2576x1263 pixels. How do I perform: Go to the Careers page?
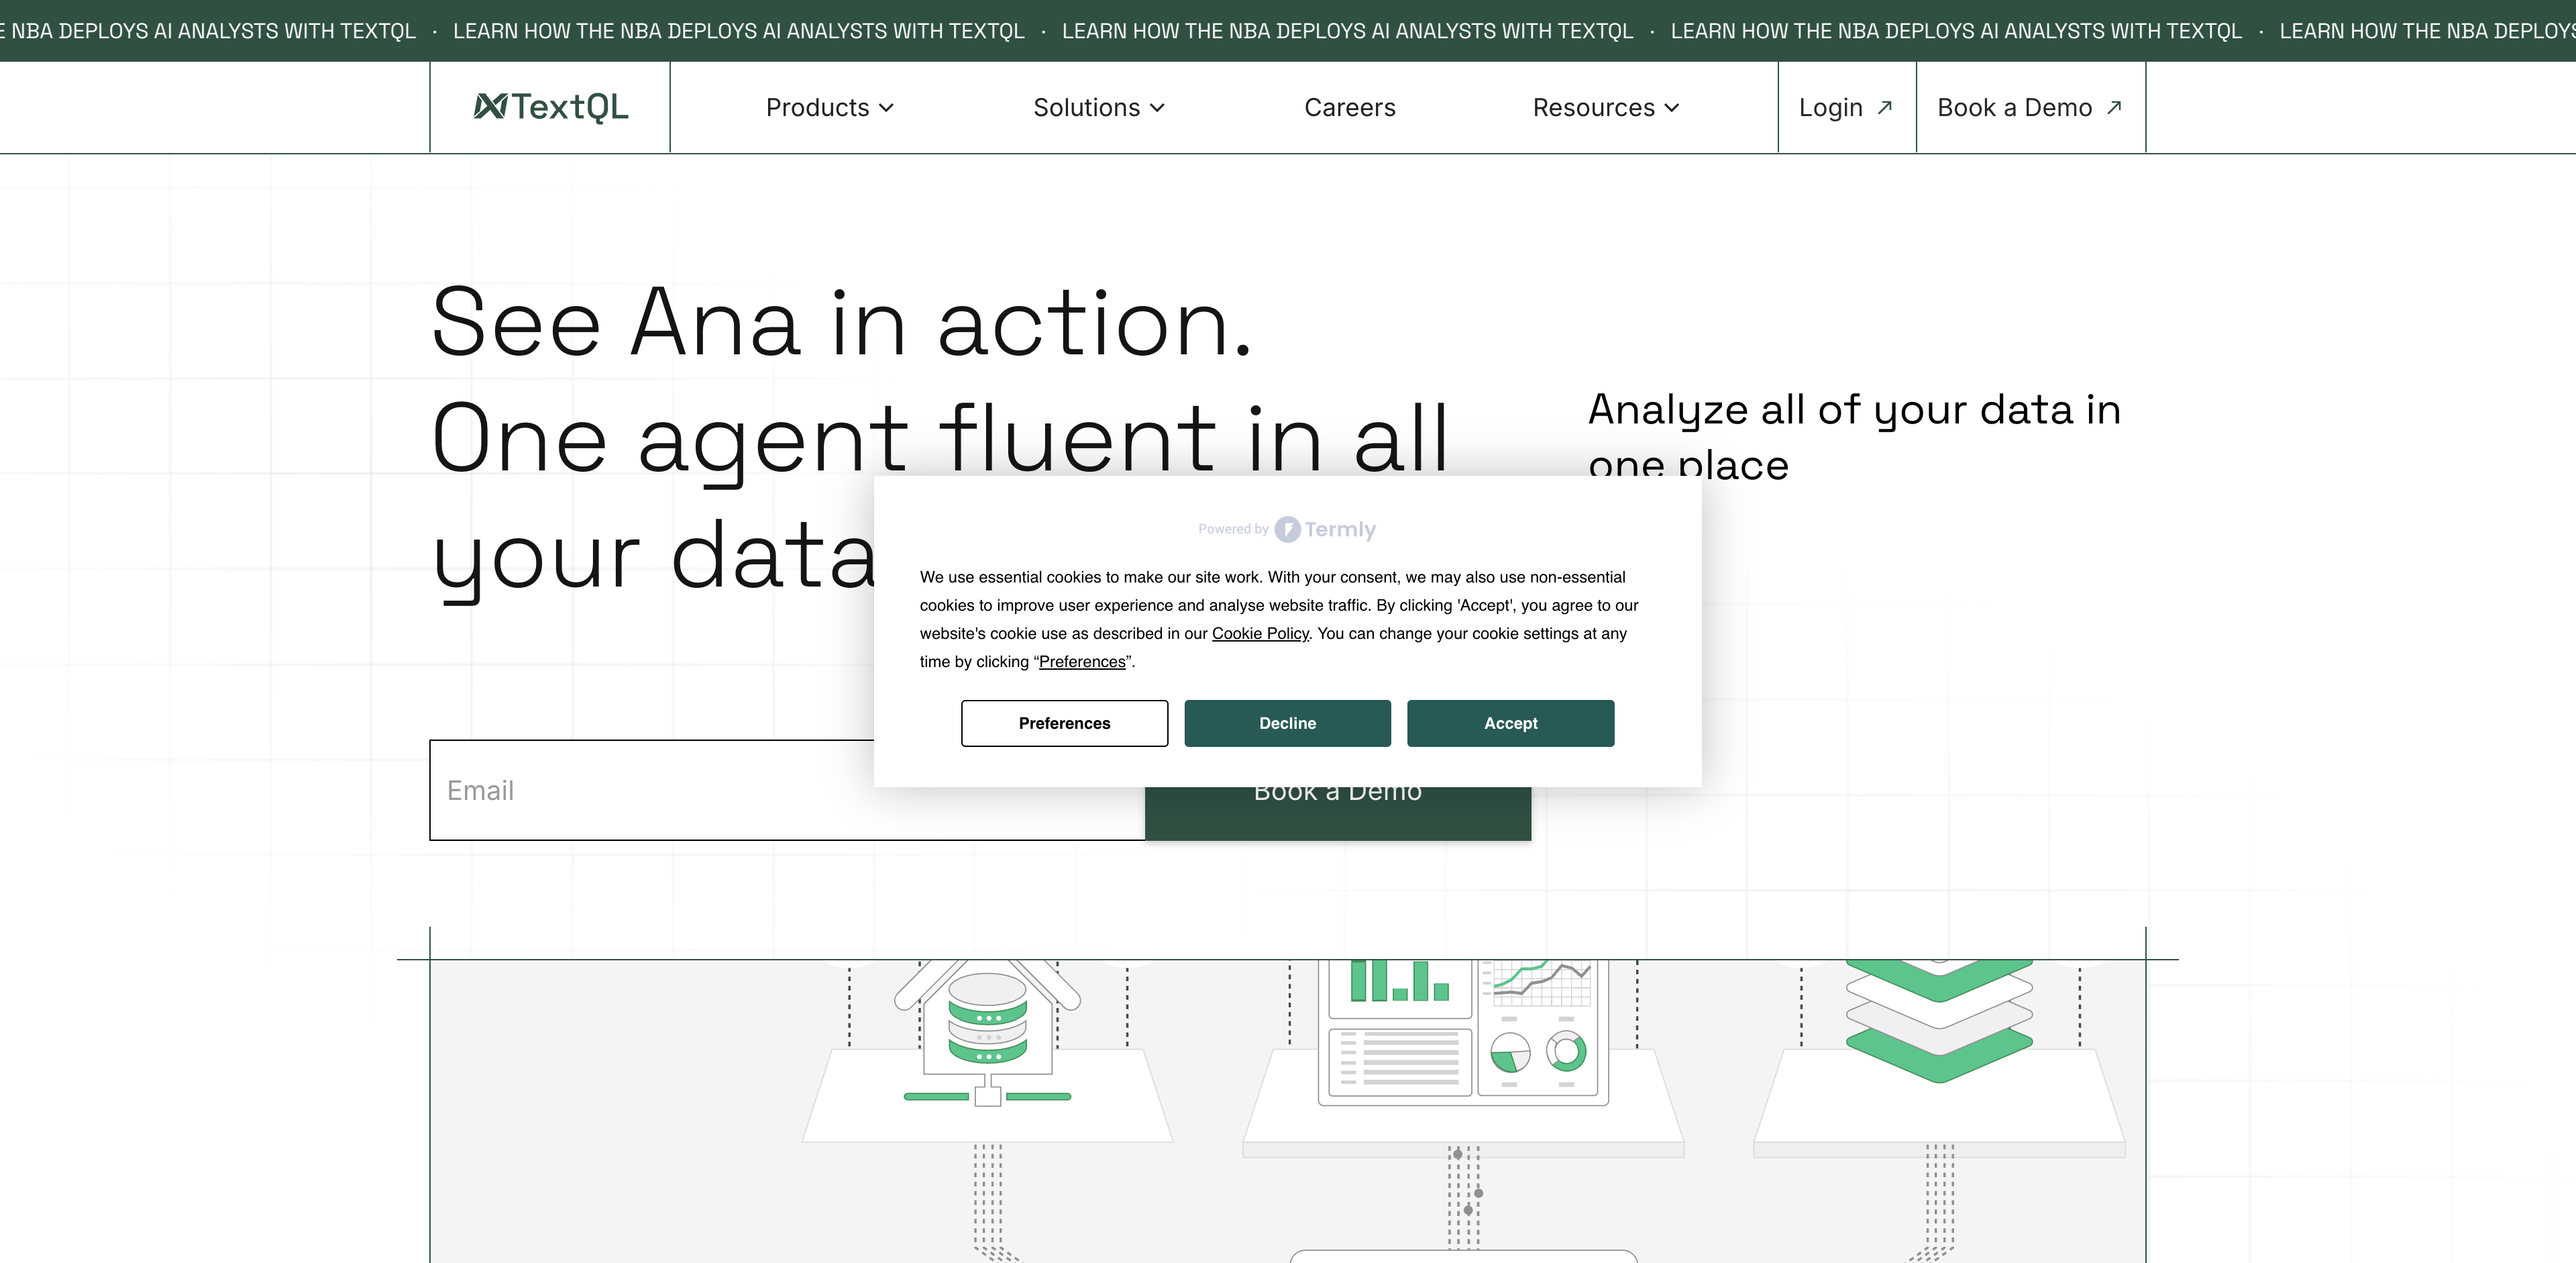tap(1349, 107)
